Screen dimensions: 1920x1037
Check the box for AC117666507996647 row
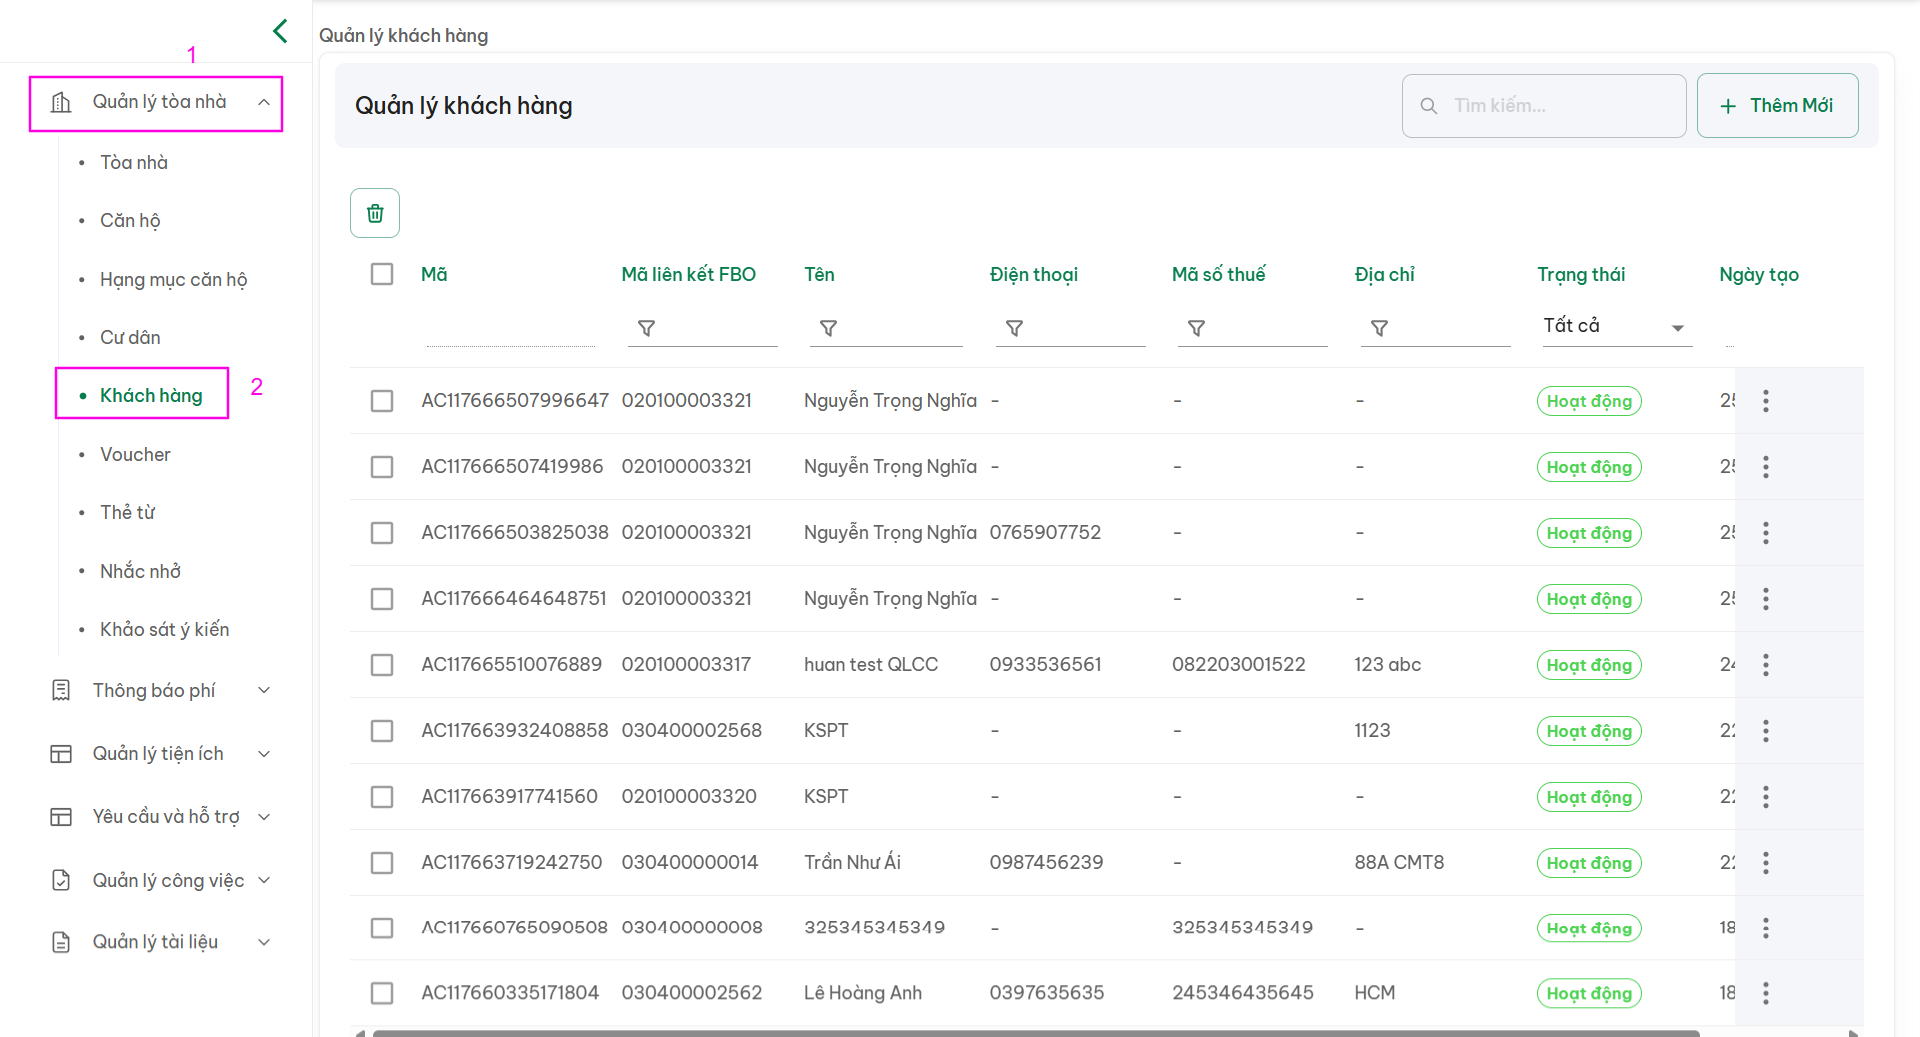[x=382, y=401]
